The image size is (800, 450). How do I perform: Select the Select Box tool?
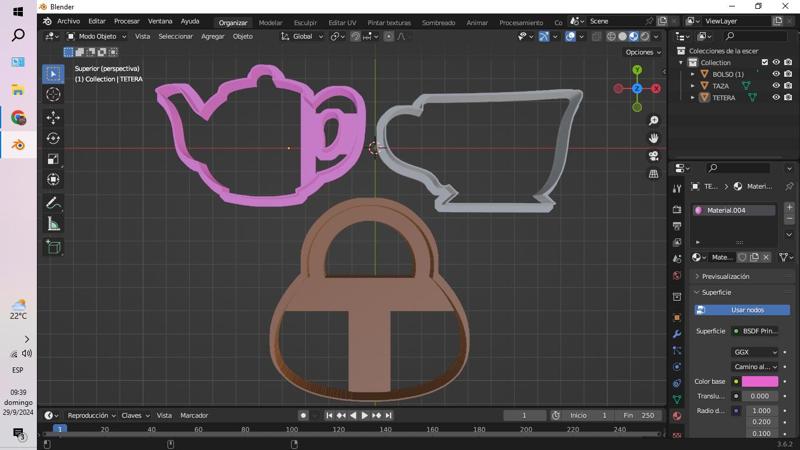[53, 74]
